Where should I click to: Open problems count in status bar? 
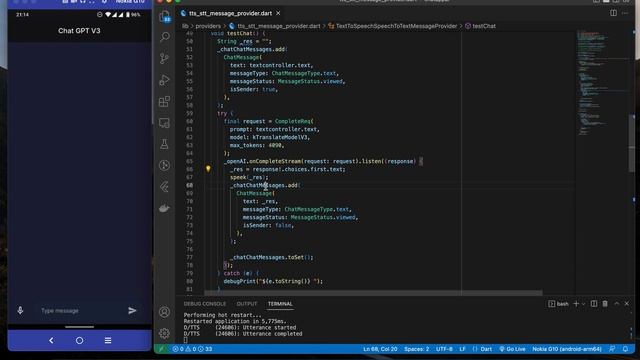tap(192, 349)
